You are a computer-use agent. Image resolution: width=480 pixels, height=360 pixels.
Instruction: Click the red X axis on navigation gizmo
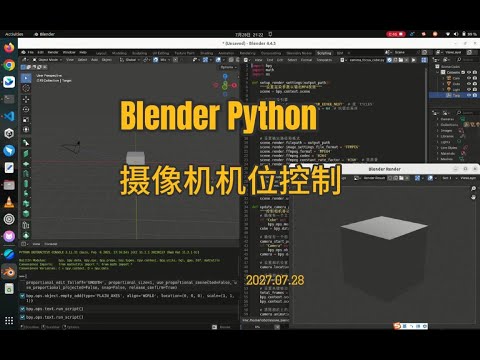click(234, 85)
